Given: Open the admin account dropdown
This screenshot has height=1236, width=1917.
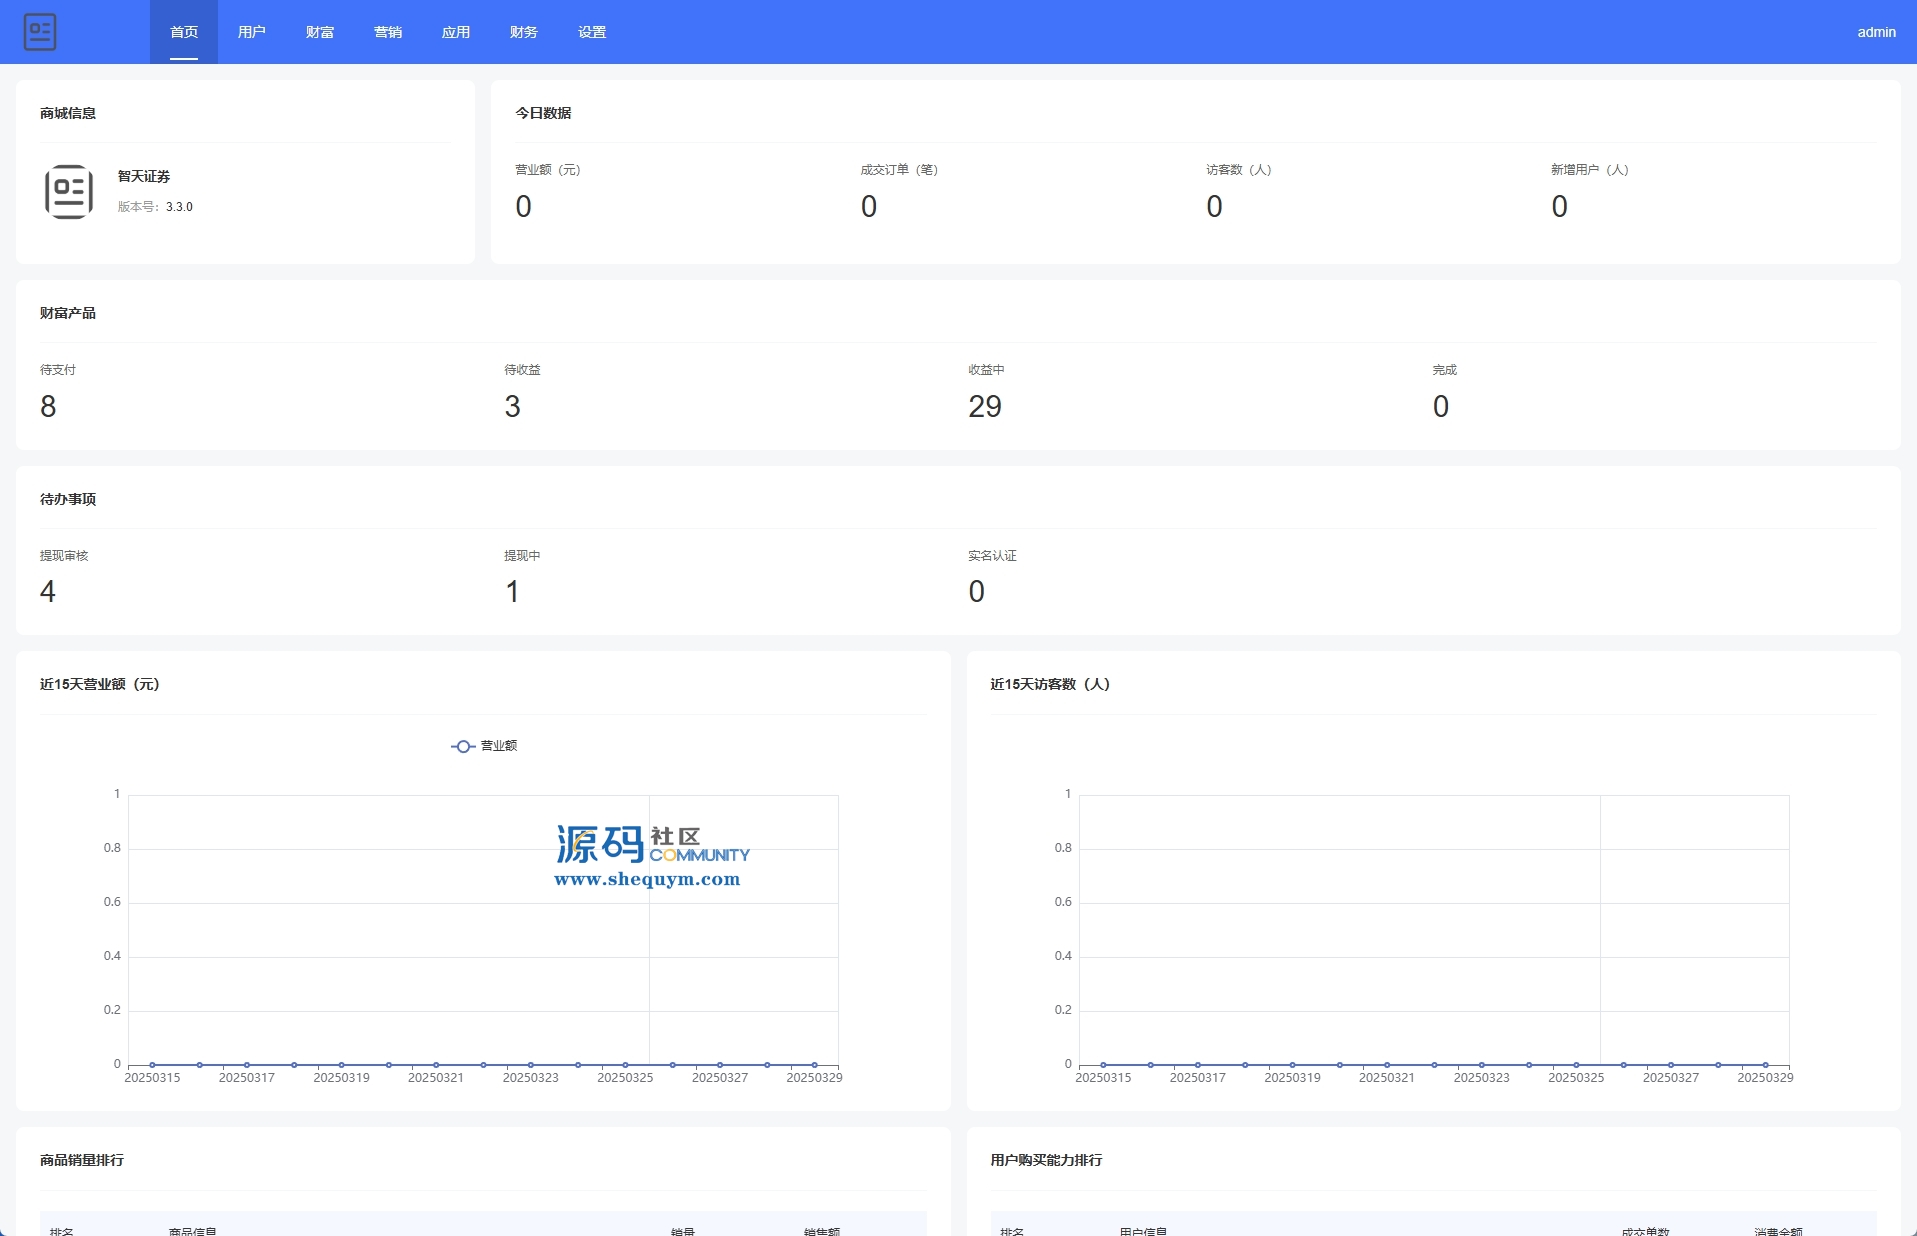Looking at the screenshot, I should tap(1876, 32).
